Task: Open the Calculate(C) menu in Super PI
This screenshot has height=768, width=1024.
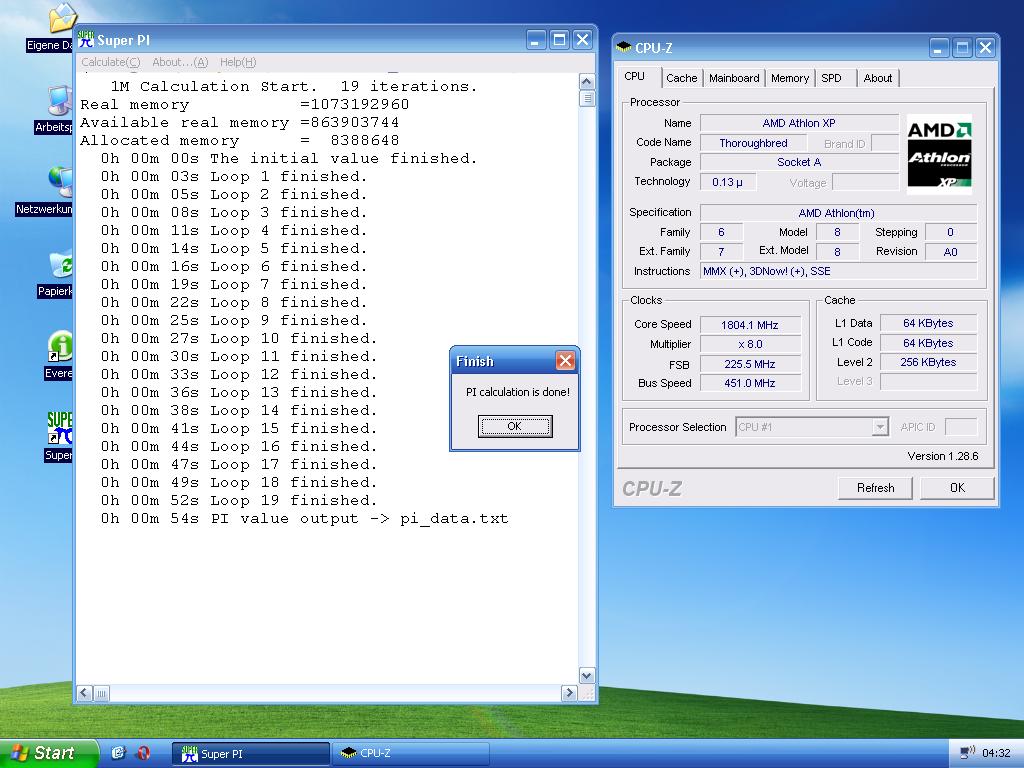Action: 110,62
